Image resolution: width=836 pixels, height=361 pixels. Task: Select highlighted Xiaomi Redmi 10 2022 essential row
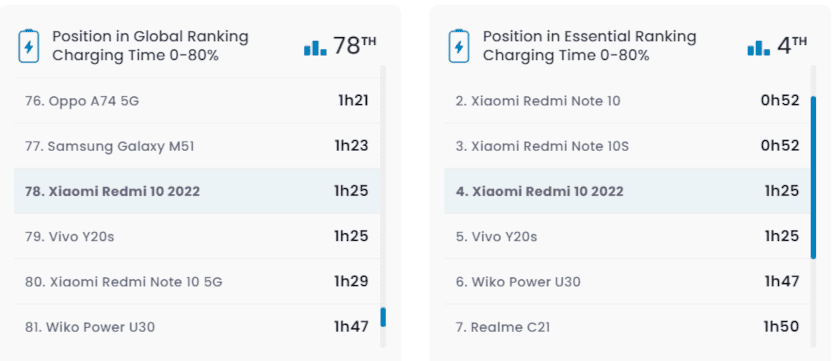627,191
